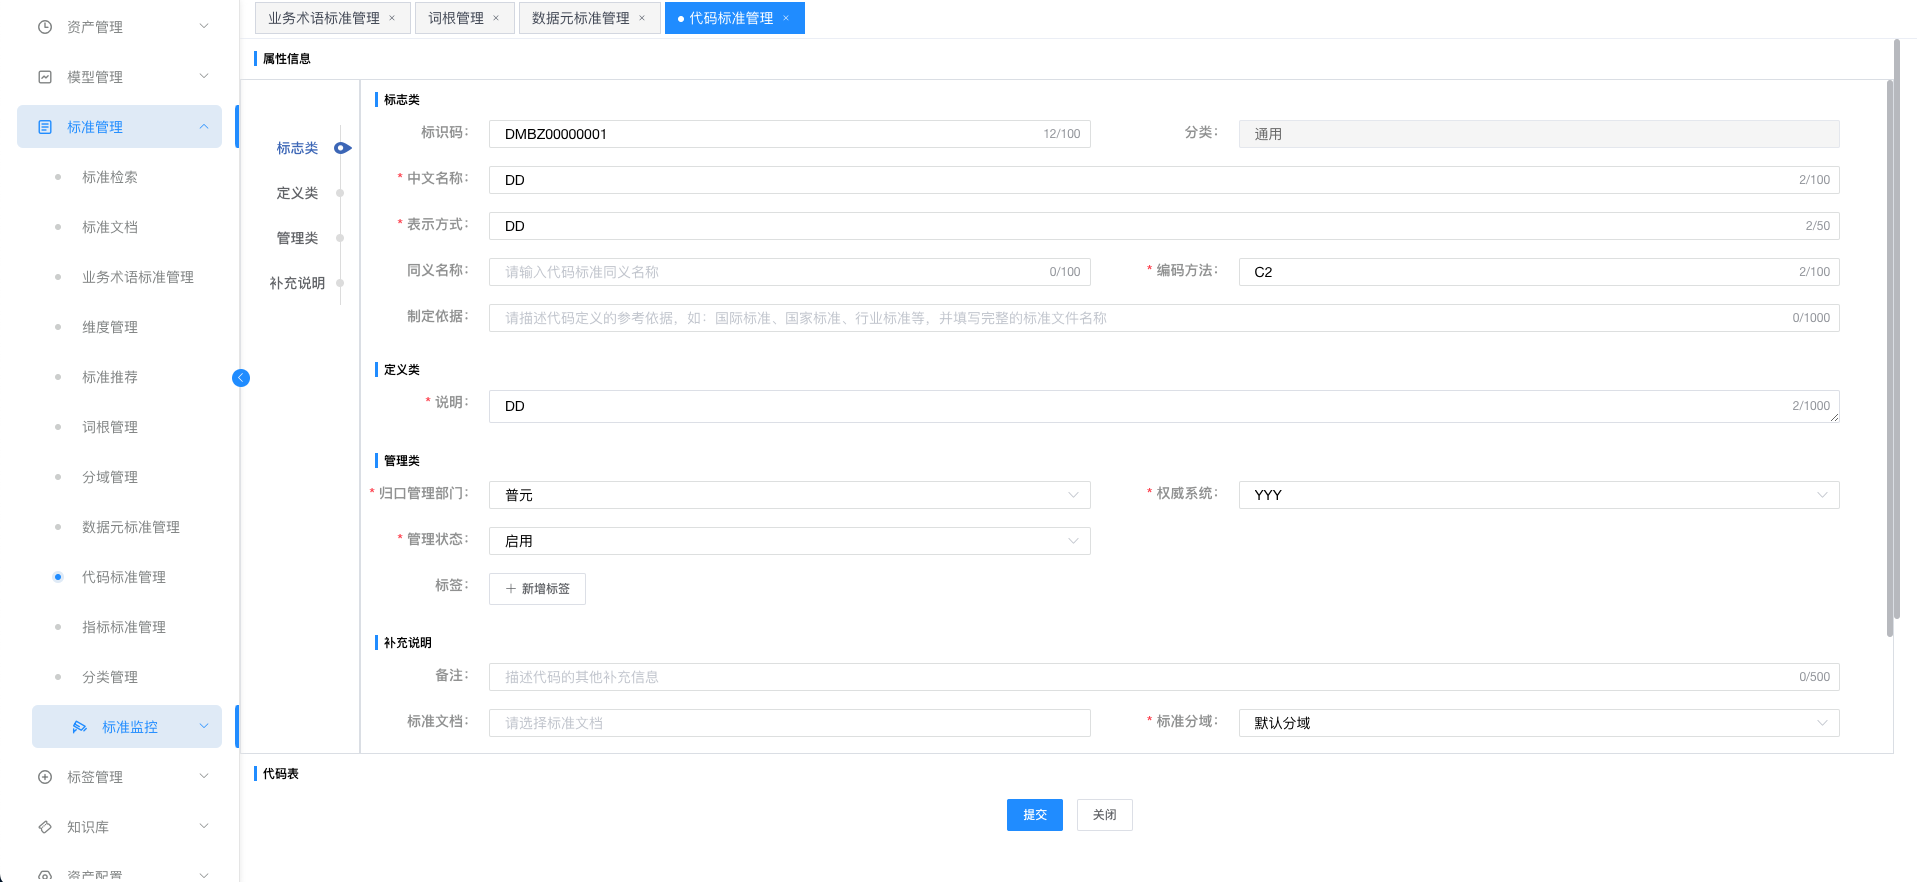Click the 标准文档 selection field

[790, 723]
